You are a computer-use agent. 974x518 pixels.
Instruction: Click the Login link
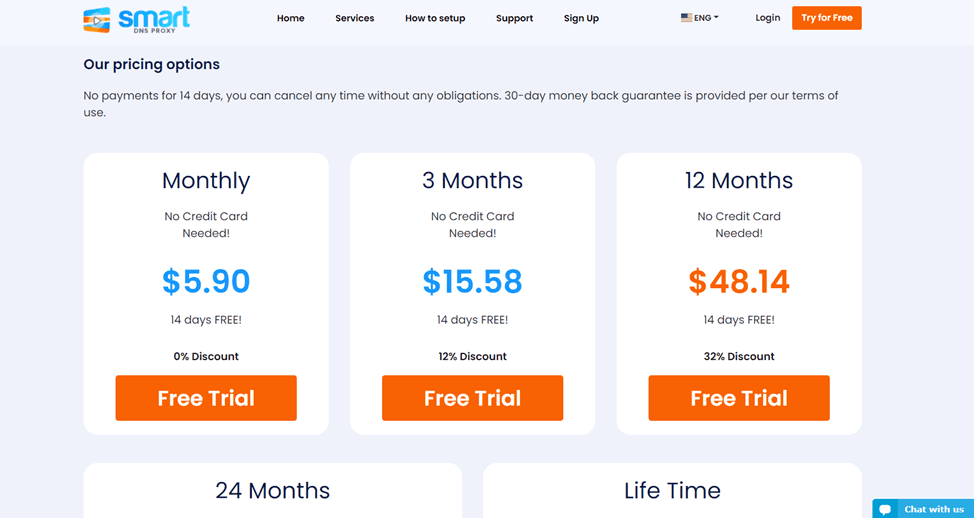point(768,18)
